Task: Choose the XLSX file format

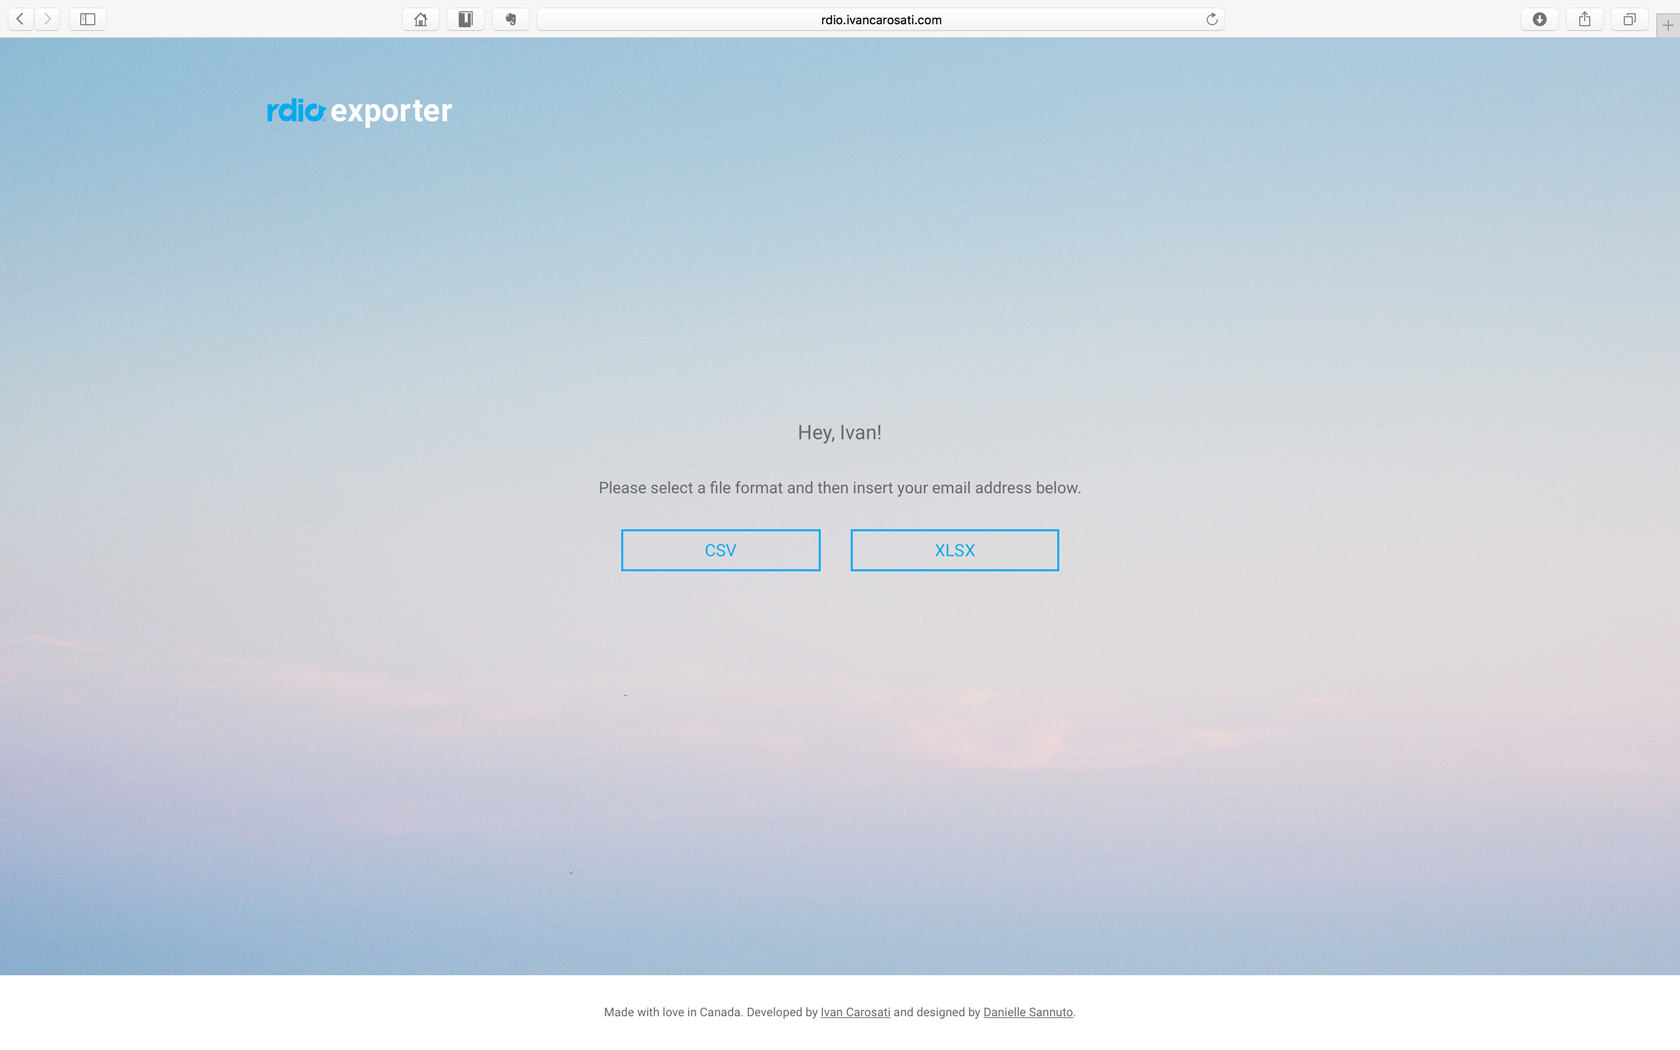Action: tap(954, 550)
